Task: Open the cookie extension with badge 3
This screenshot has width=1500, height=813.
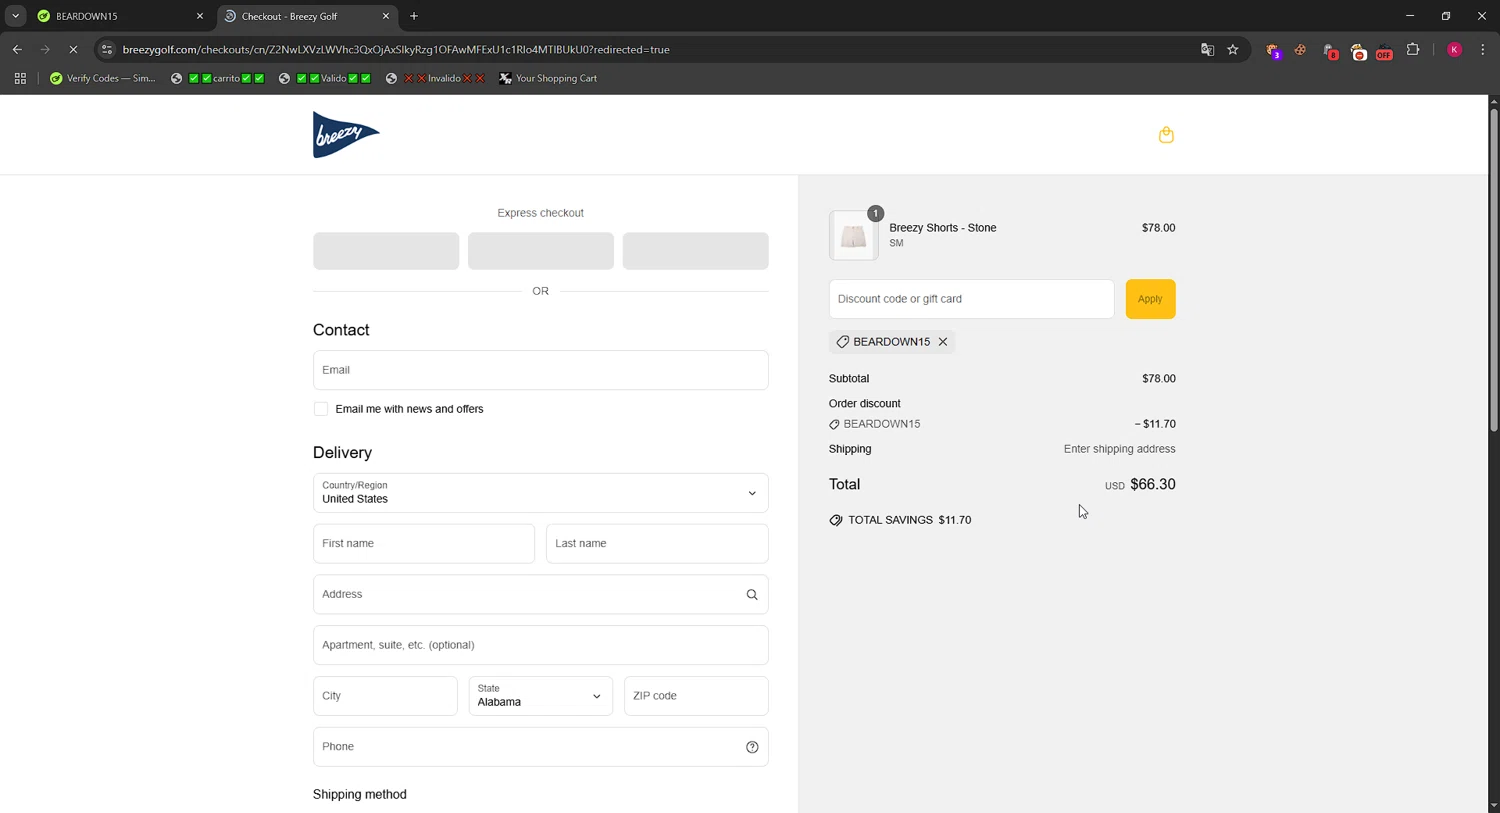Action: point(1273,50)
